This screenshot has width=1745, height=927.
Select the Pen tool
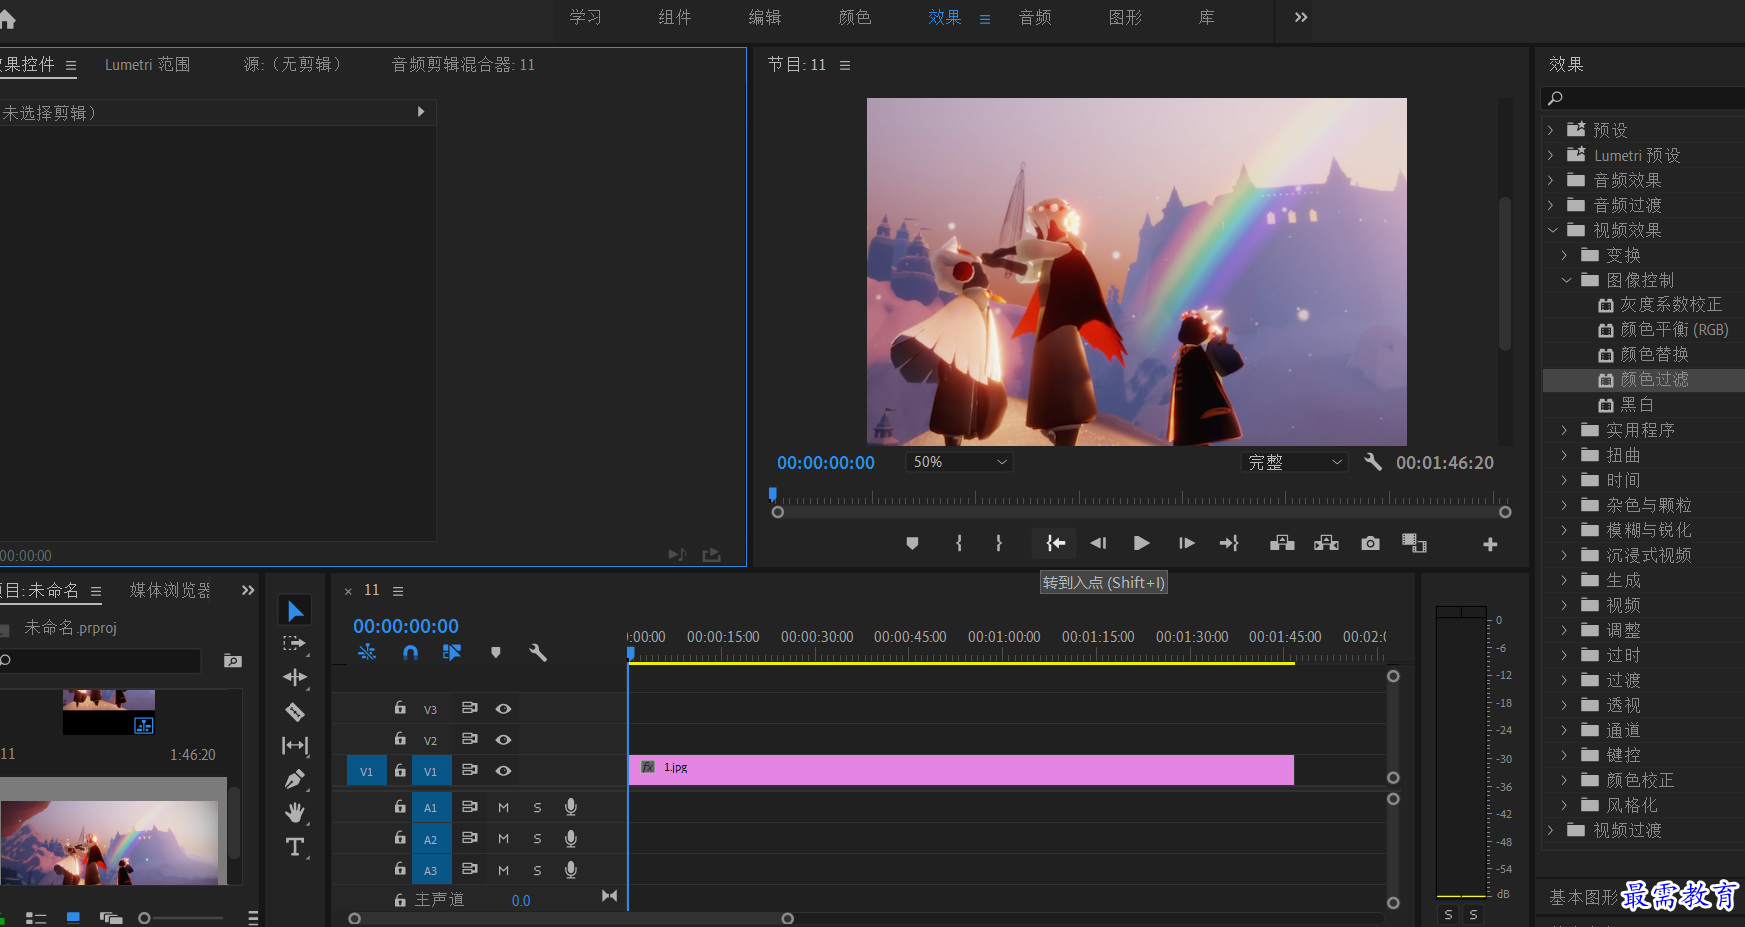(x=295, y=779)
